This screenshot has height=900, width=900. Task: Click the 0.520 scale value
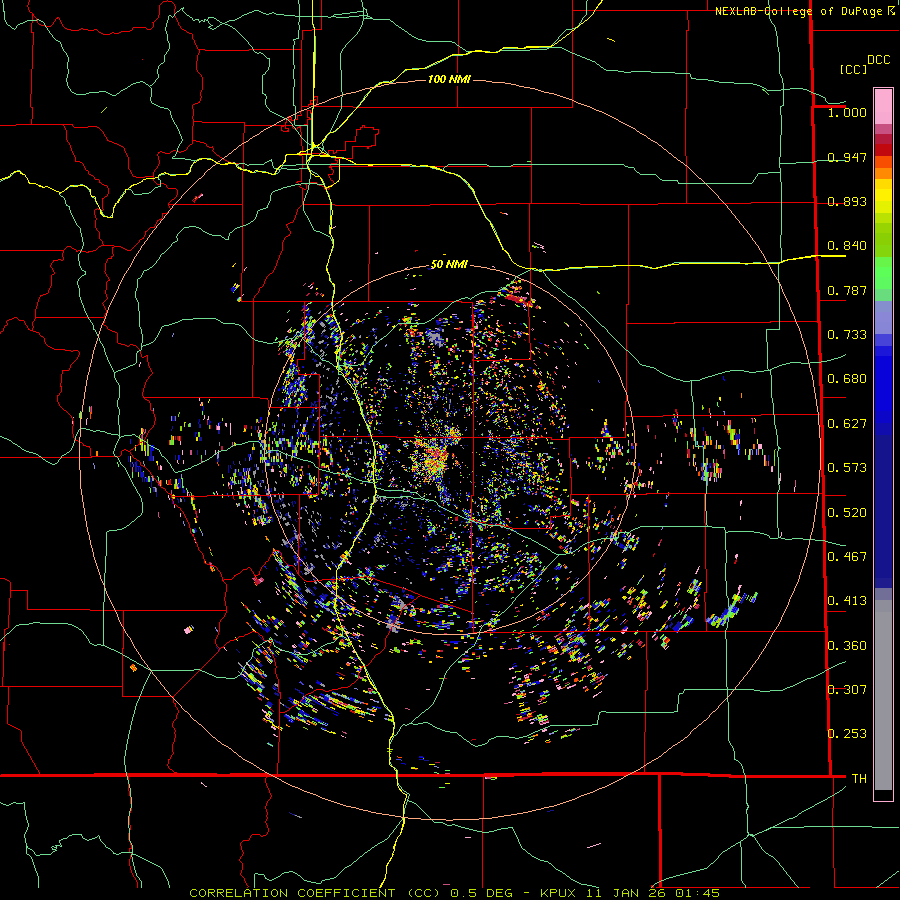pos(847,513)
